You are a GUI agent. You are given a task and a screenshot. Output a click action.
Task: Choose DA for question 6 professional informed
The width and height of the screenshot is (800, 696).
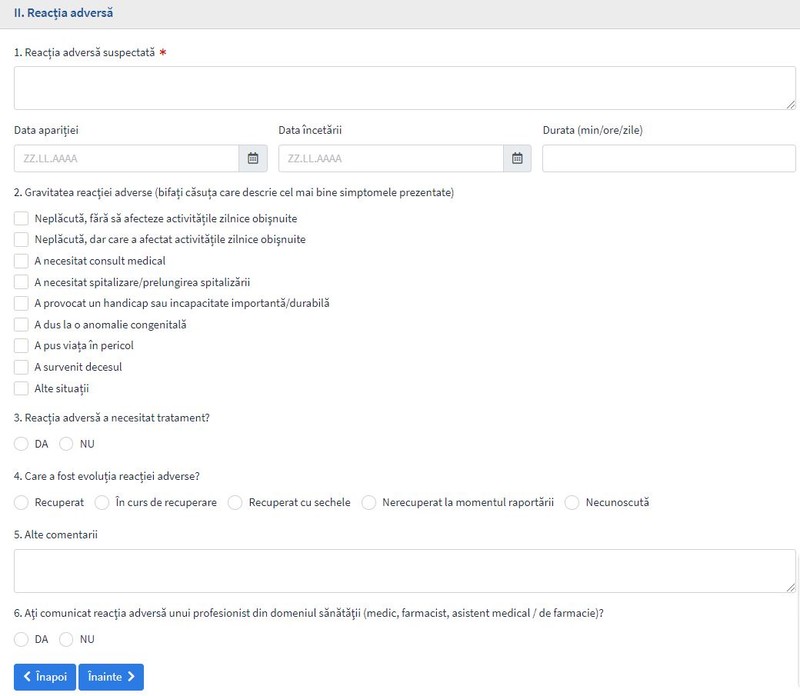pyautogui.click(x=21, y=639)
